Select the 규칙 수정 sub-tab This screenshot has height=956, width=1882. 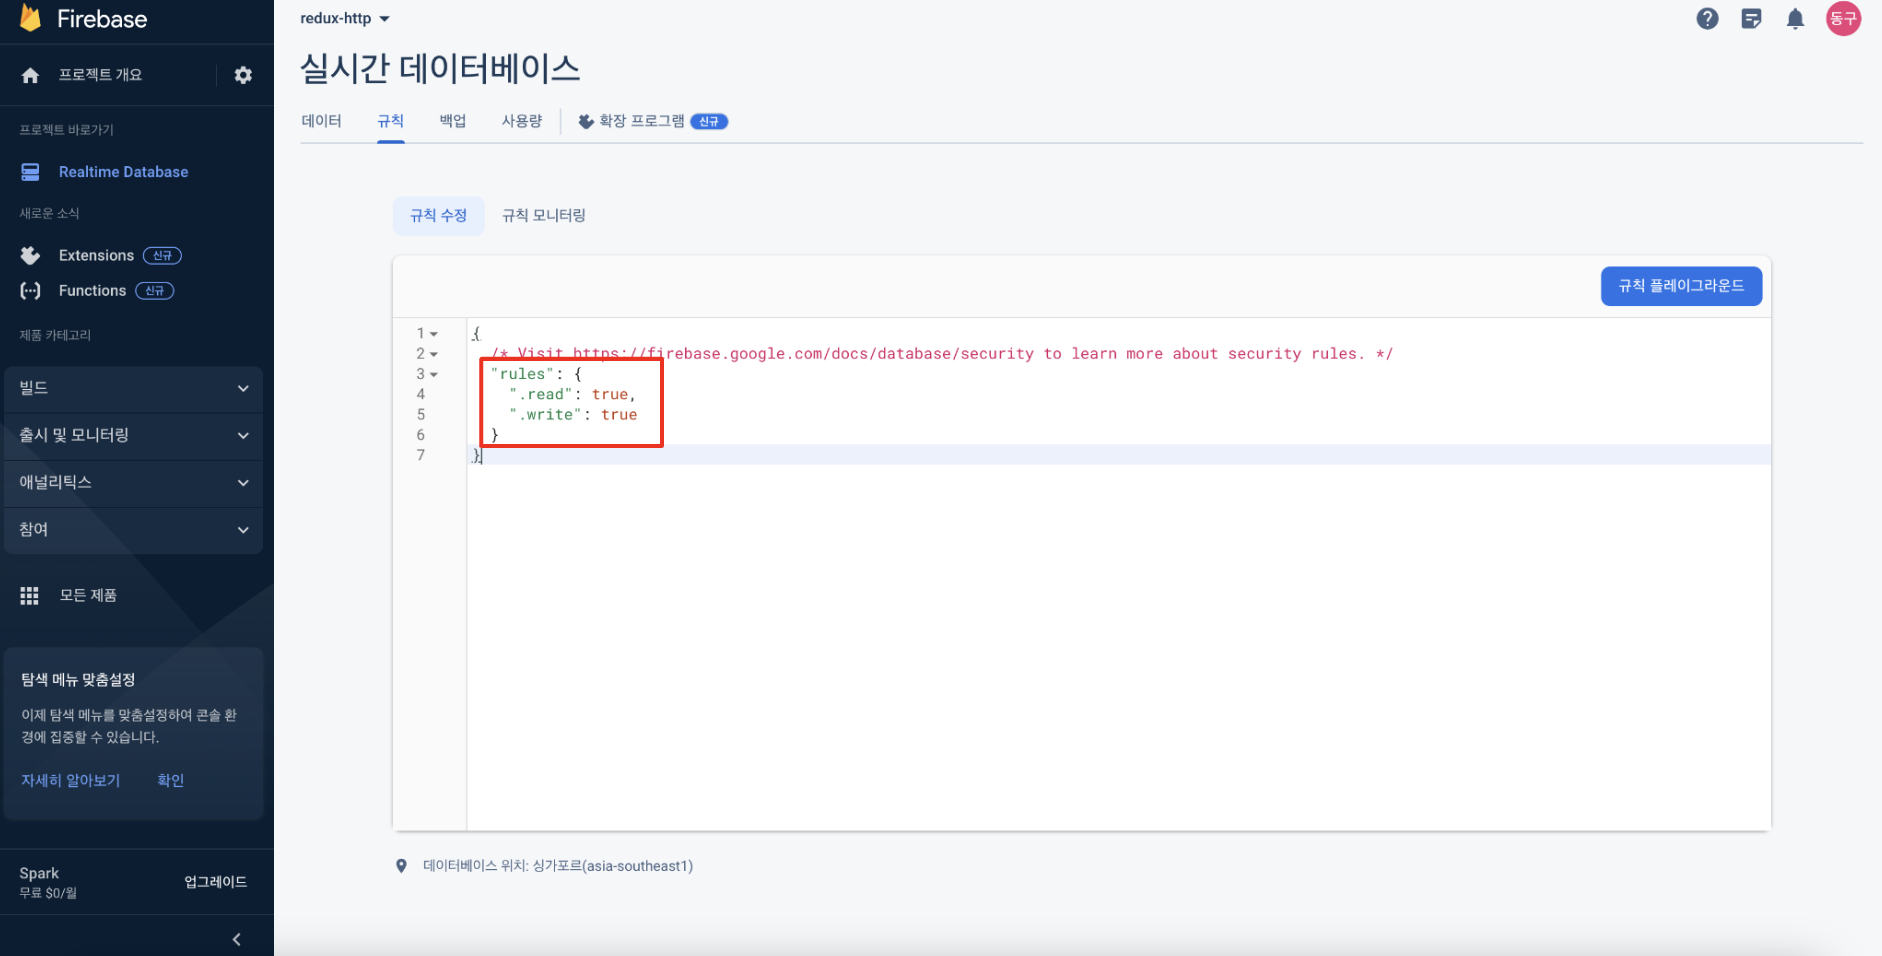(438, 215)
